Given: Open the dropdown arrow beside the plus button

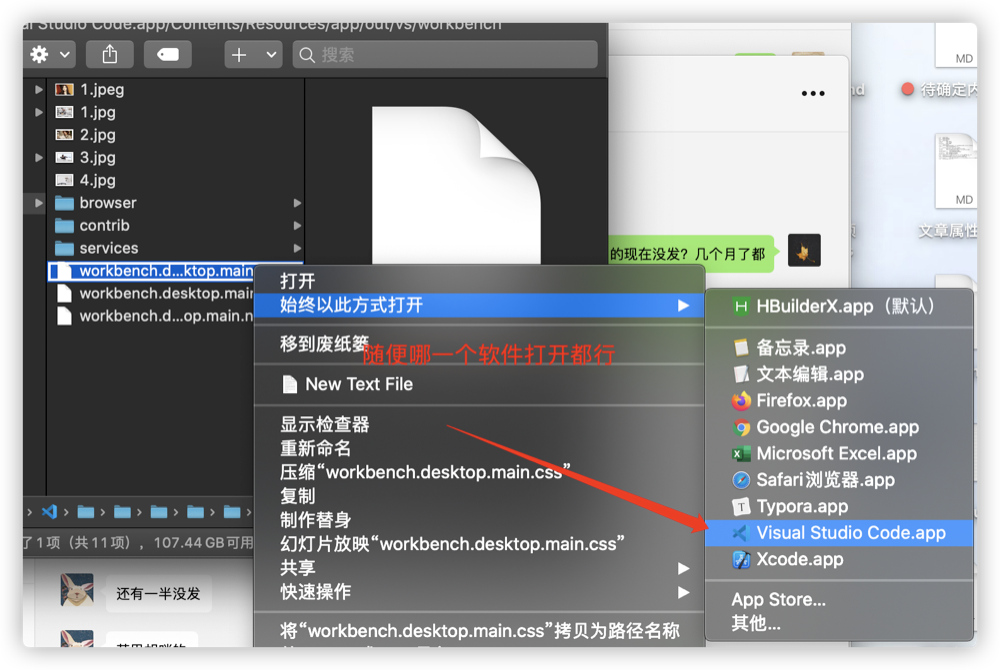Looking at the screenshot, I should tap(271, 55).
